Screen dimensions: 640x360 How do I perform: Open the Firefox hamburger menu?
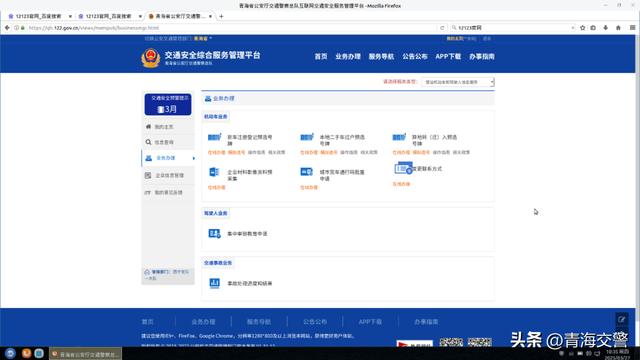coord(632,28)
